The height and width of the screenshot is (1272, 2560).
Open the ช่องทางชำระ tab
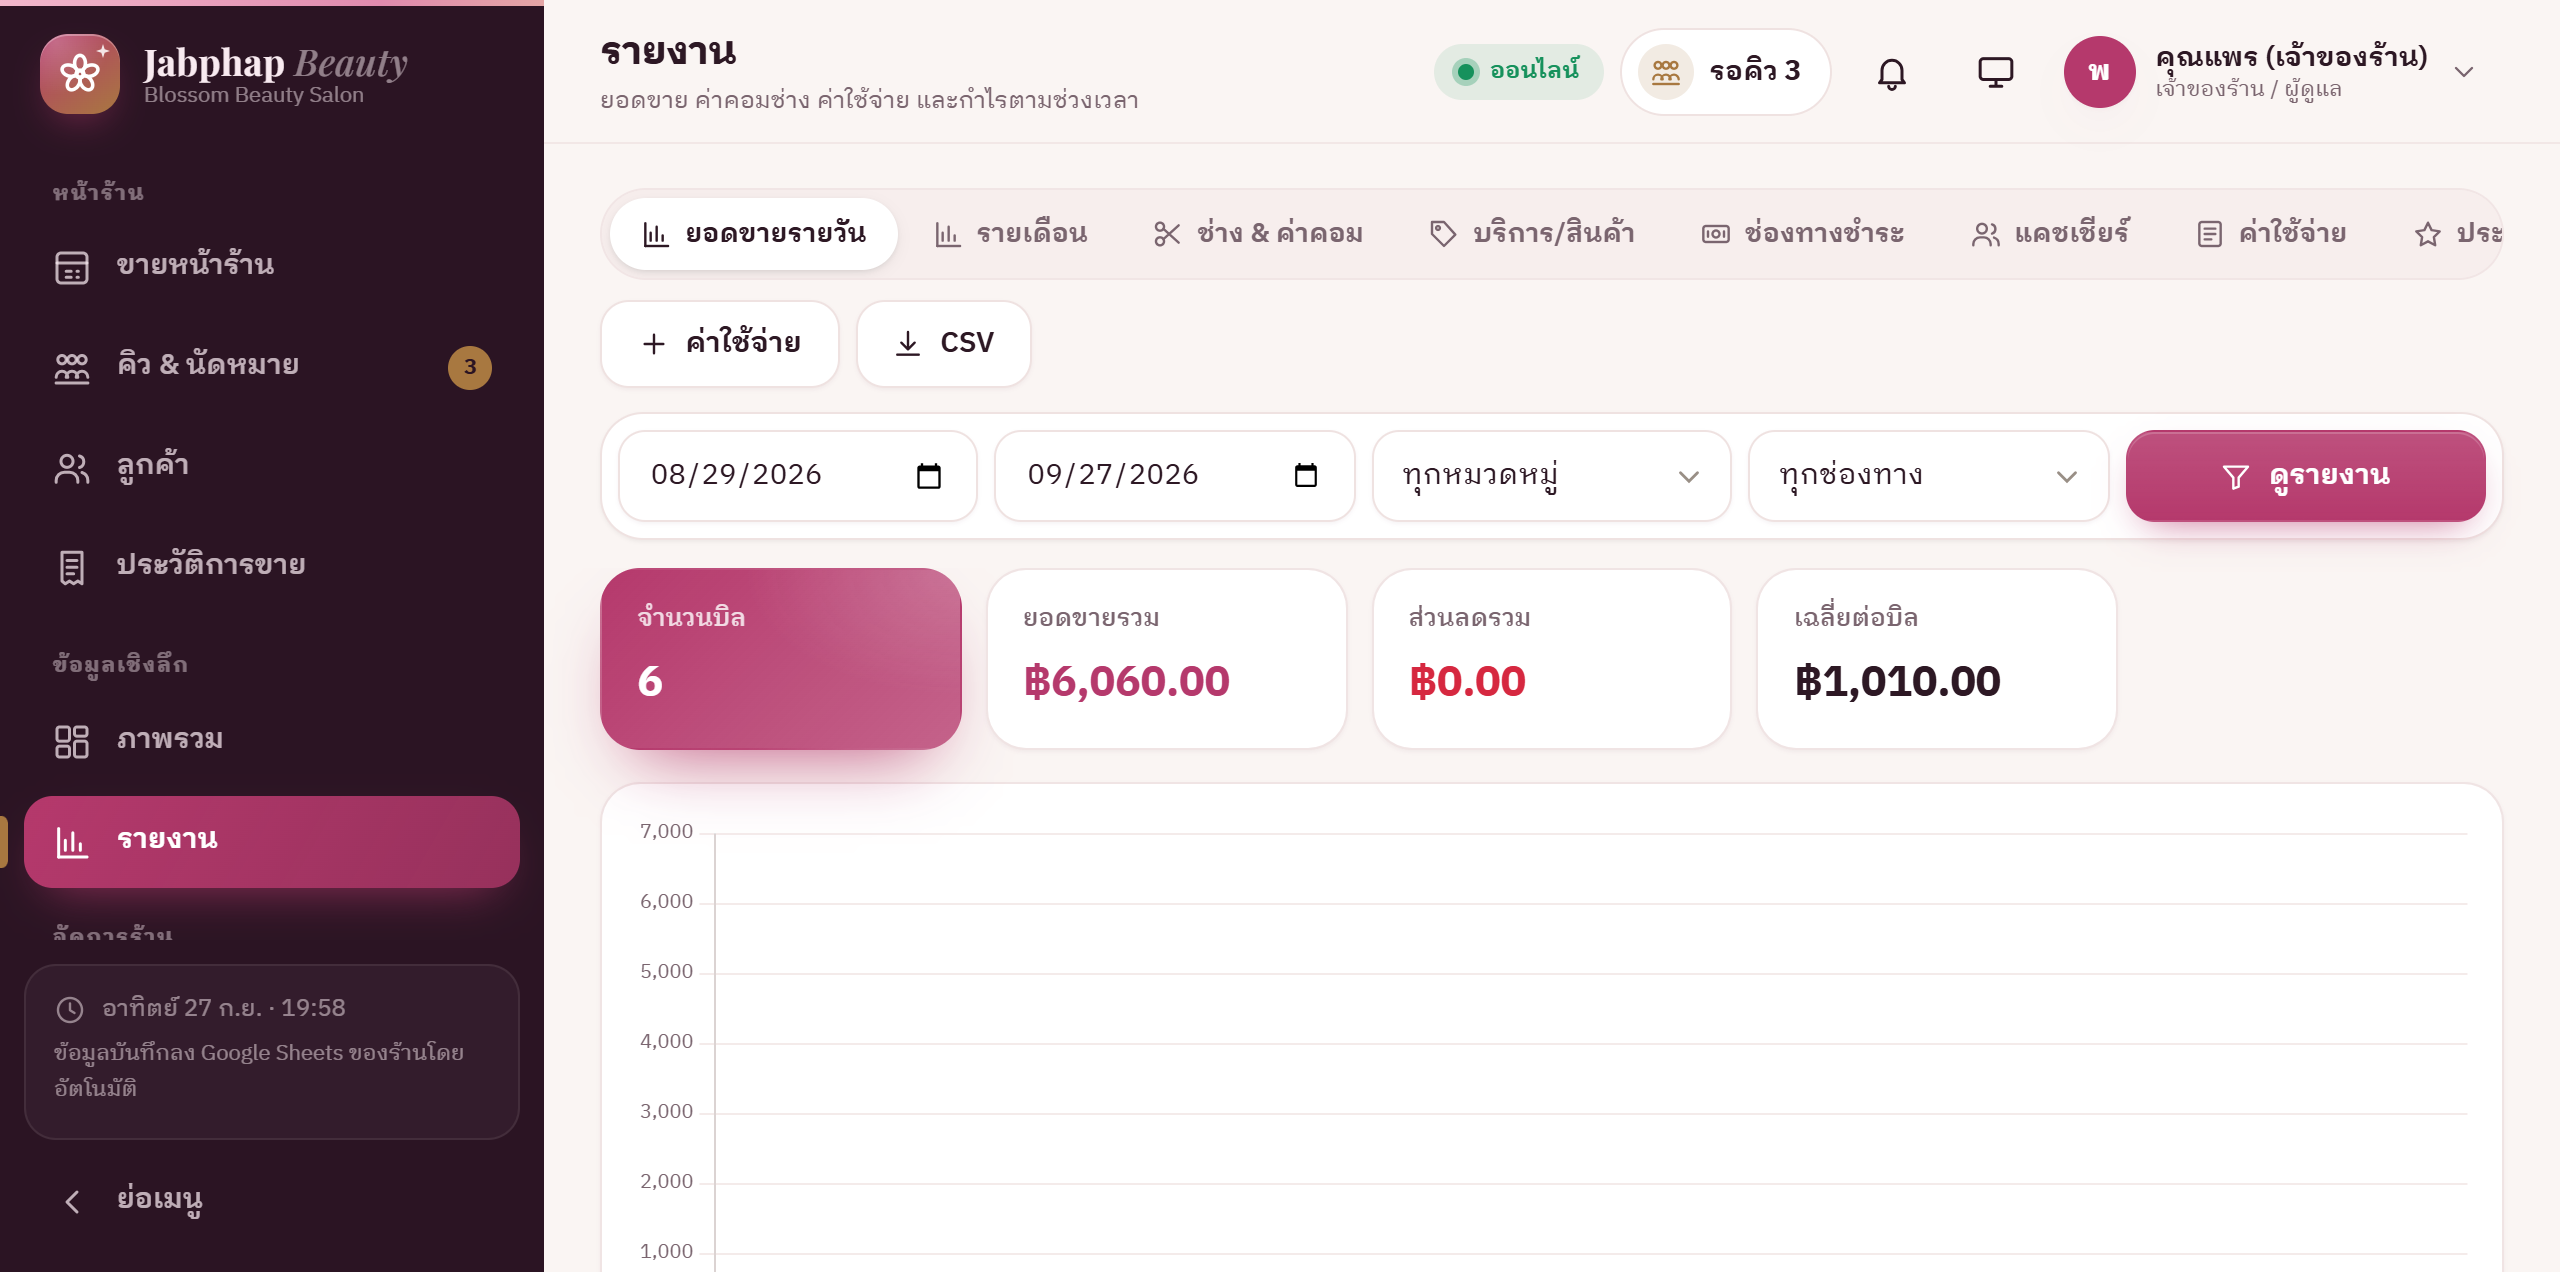[1803, 234]
